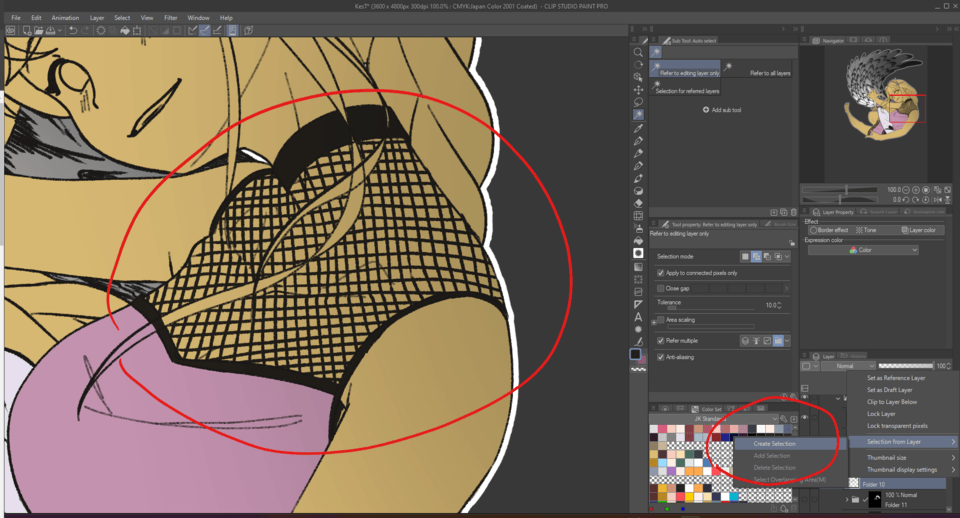The image size is (960, 518).
Task: Adjust the layer opacity slider
Action: (x=906, y=366)
